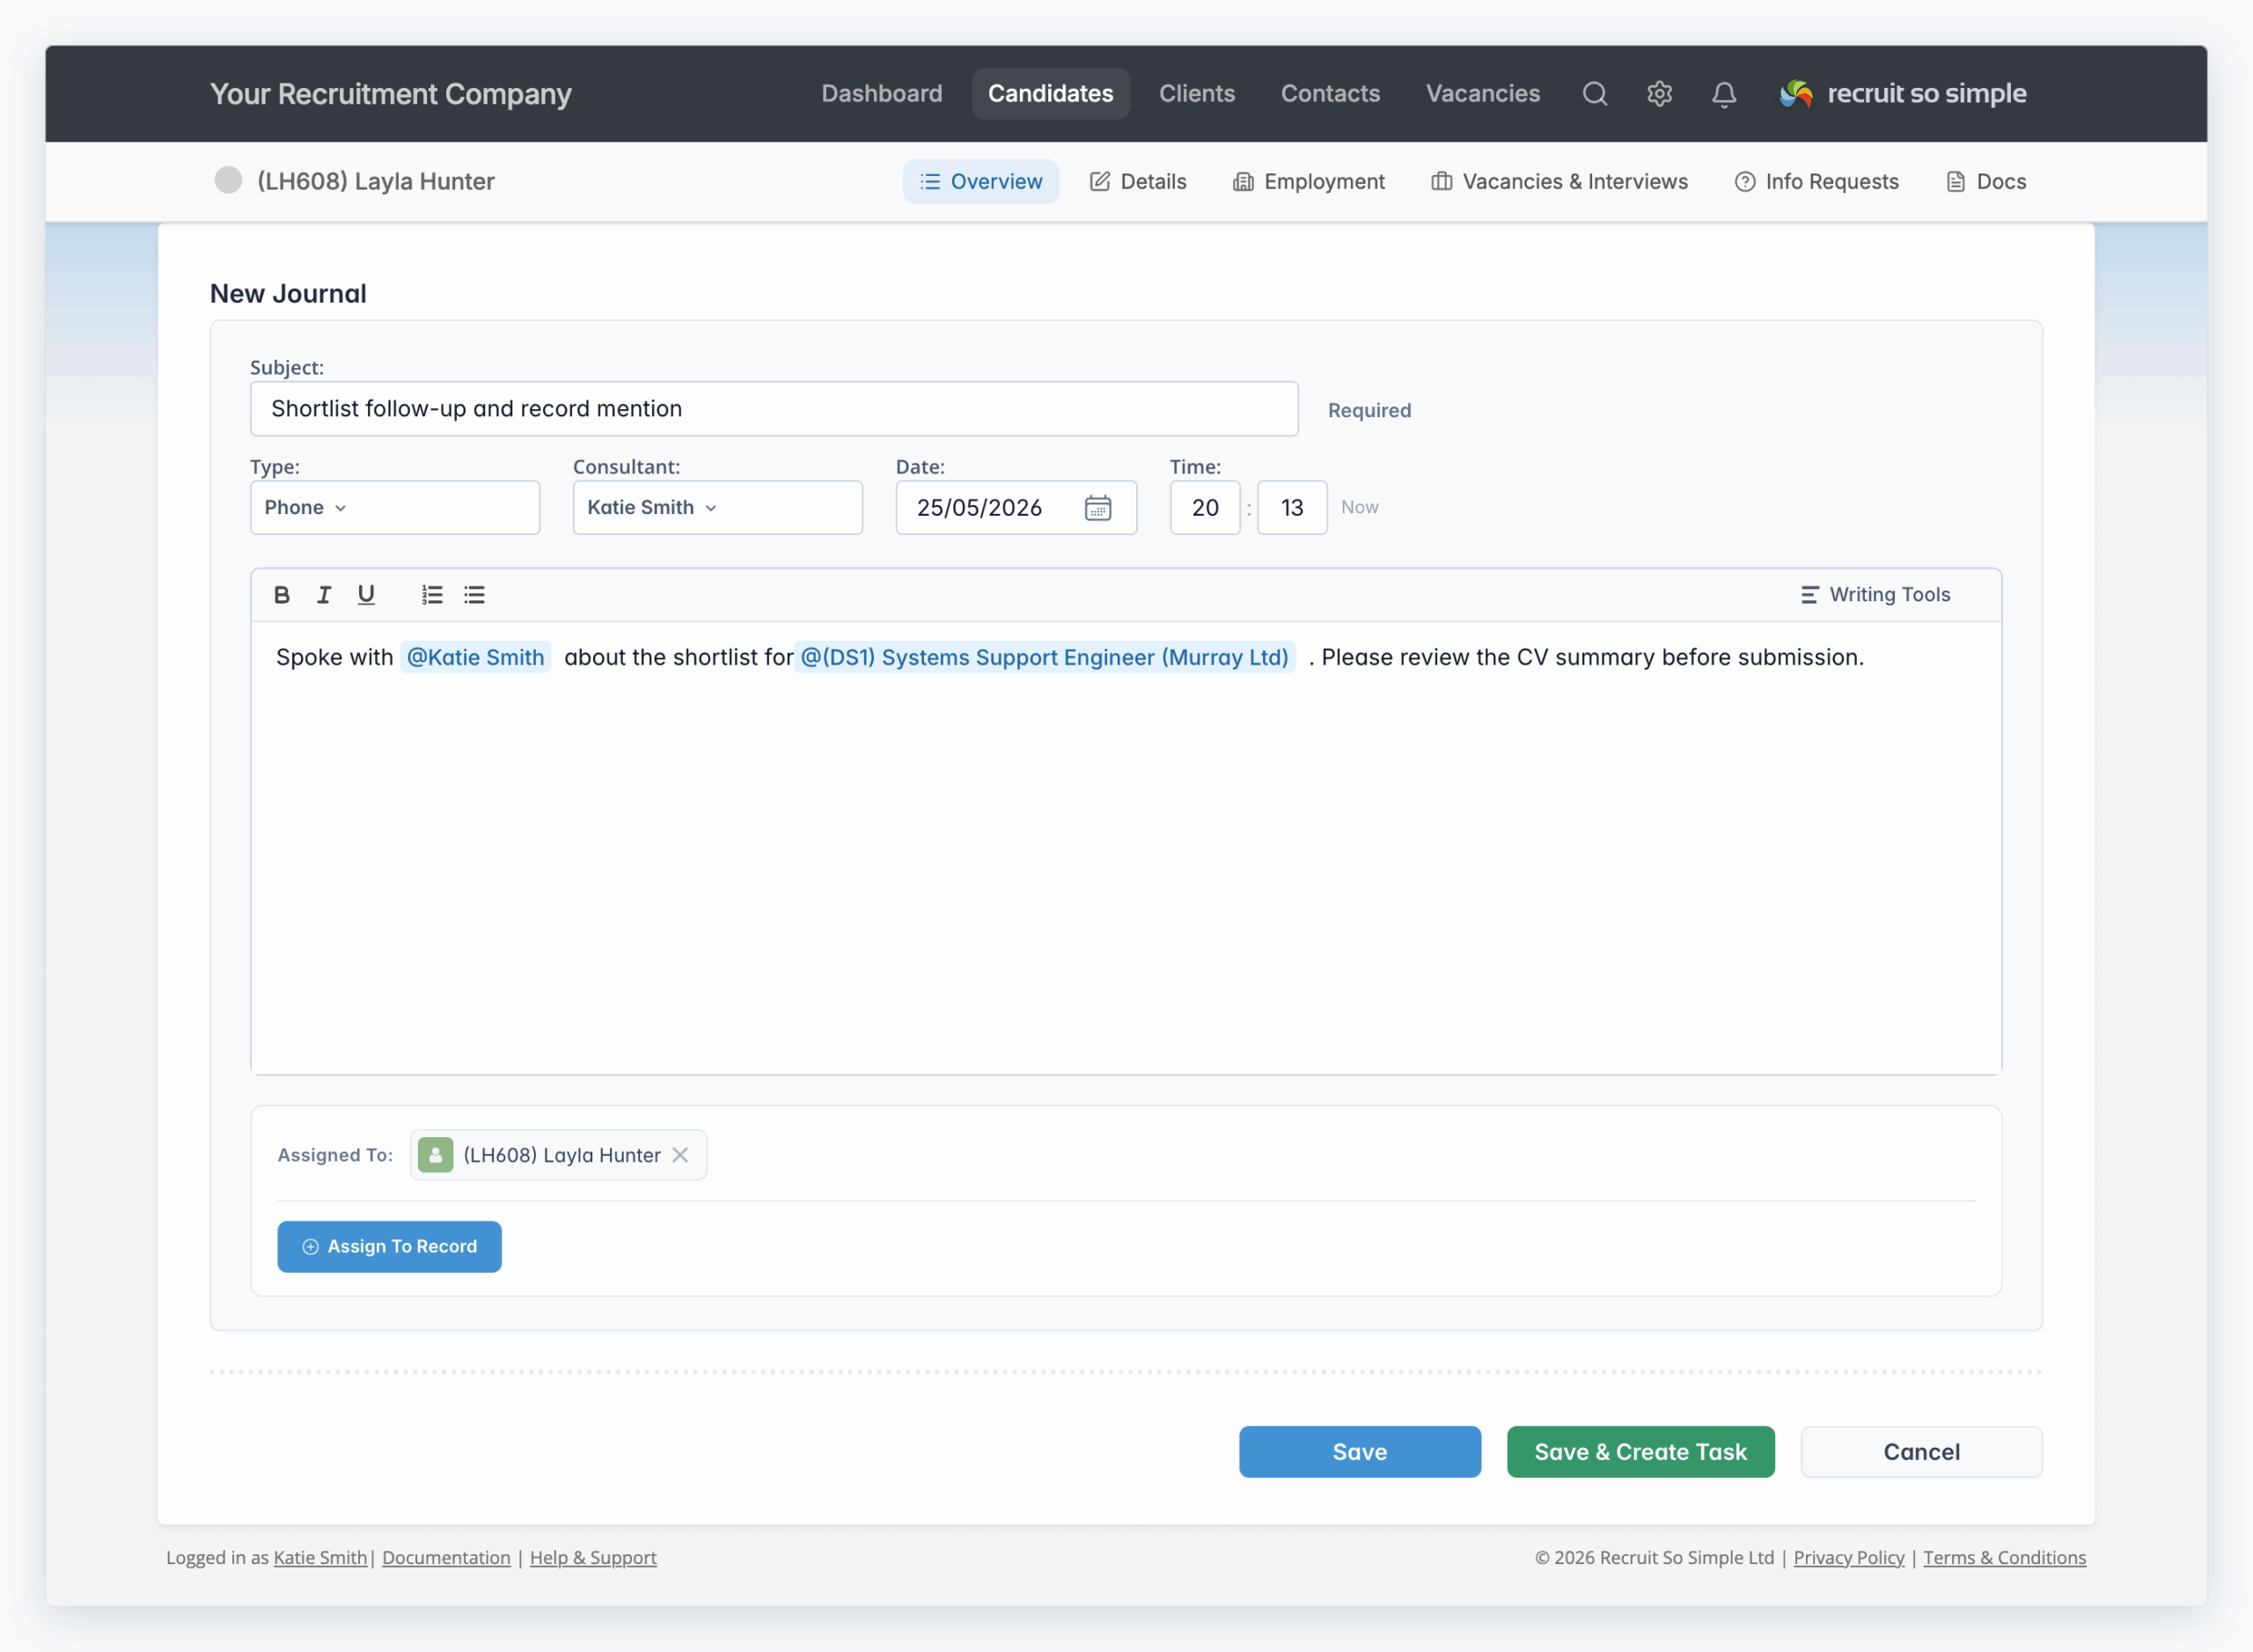
Task: Click the (LH608) Layla Hunter header name
Action: tap(376, 181)
